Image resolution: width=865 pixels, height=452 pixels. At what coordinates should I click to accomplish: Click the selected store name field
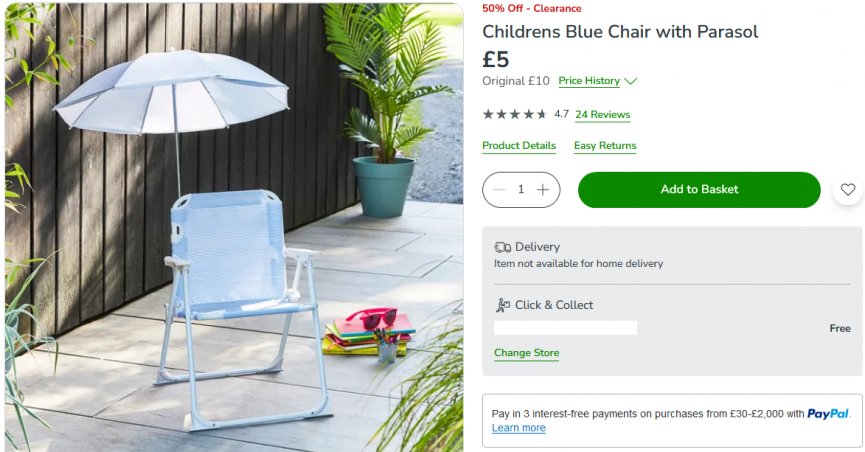[x=565, y=328]
